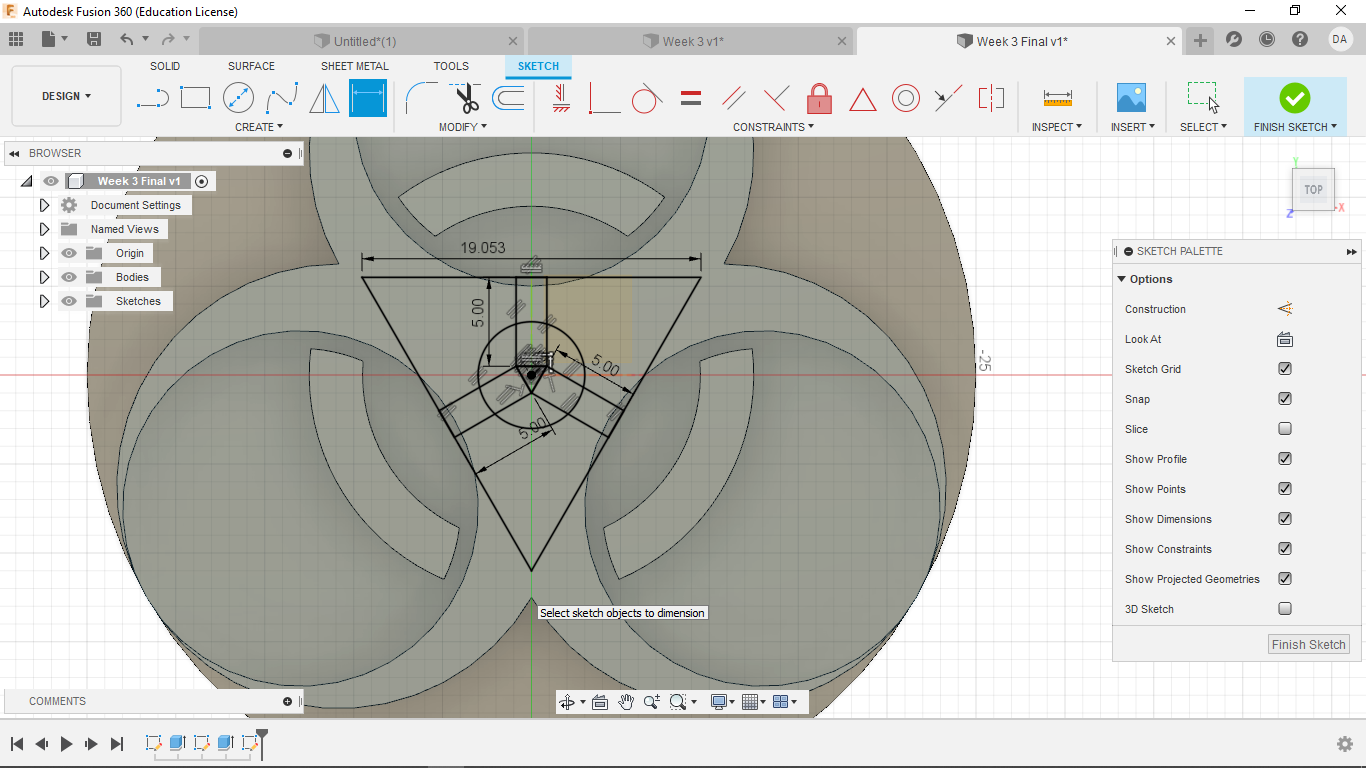Screen dimensions: 1366x768
Task: Toggle Show Dimensions checkbox
Action: [x=1285, y=519]
